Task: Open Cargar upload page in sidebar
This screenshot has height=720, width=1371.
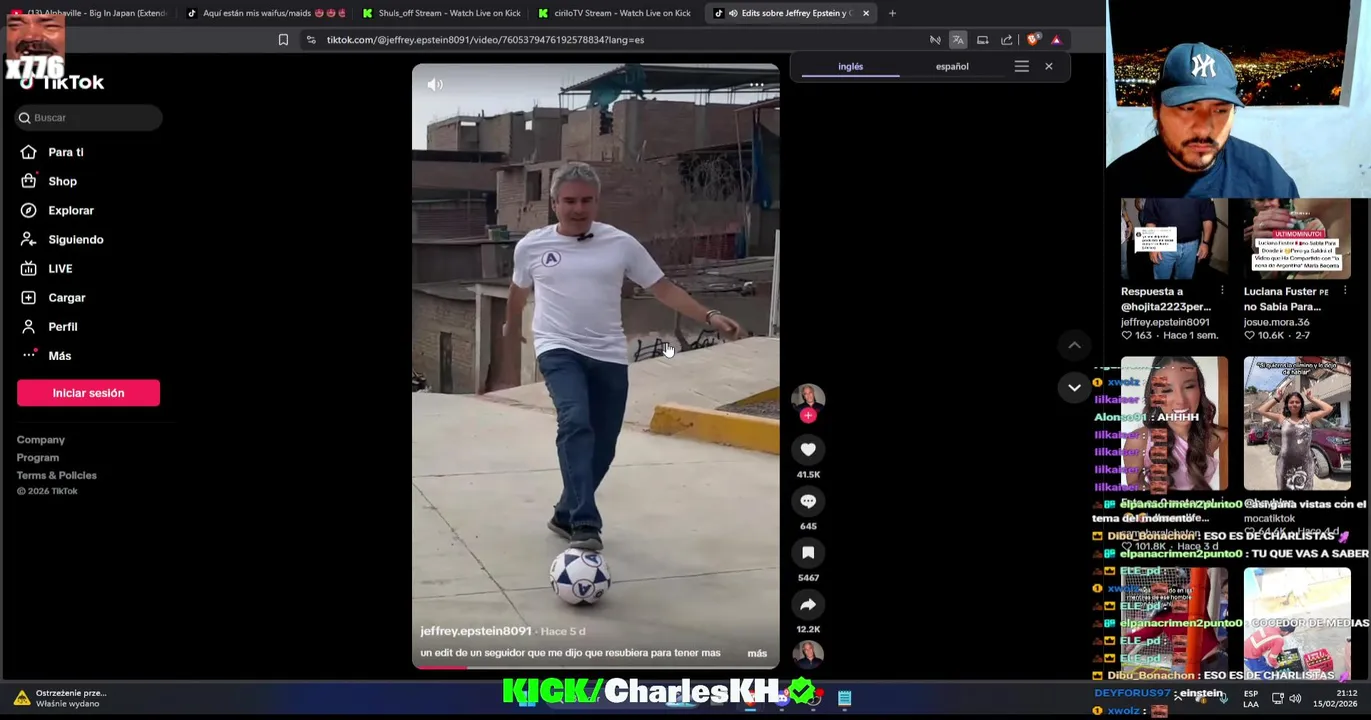Action: coord(66,297)
